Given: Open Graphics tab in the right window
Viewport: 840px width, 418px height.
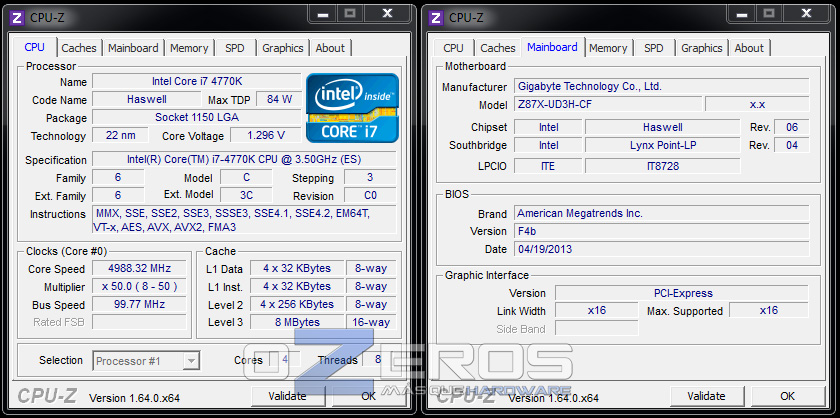Looking at the screenshot, I should (702, 48).
